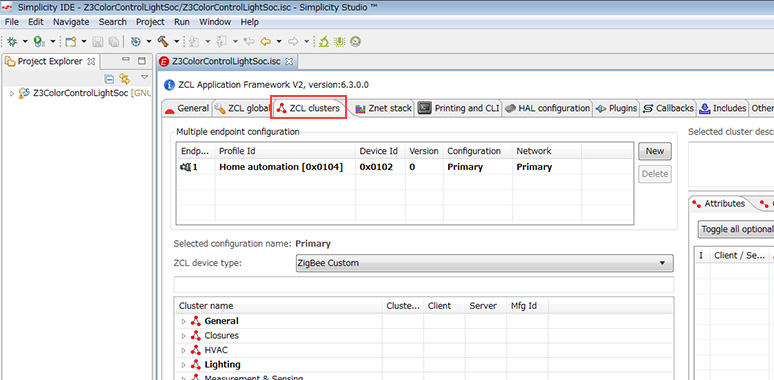Image resolution: width=774 pixels, height=380 pixels.
Task: Close the Z3ColorControlLightSoc.isc editor tab
Action: click(x=289, y=62)
